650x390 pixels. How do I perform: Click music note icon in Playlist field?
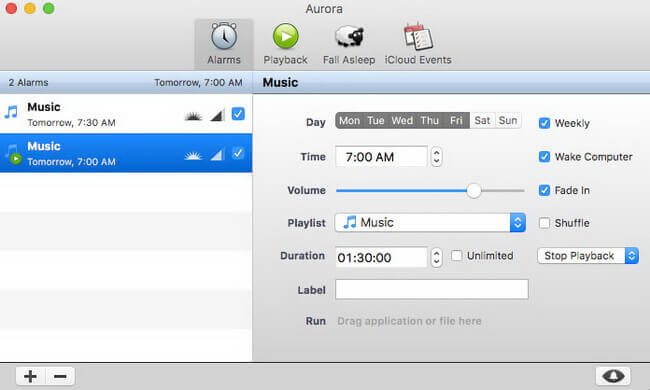point(349,223)
